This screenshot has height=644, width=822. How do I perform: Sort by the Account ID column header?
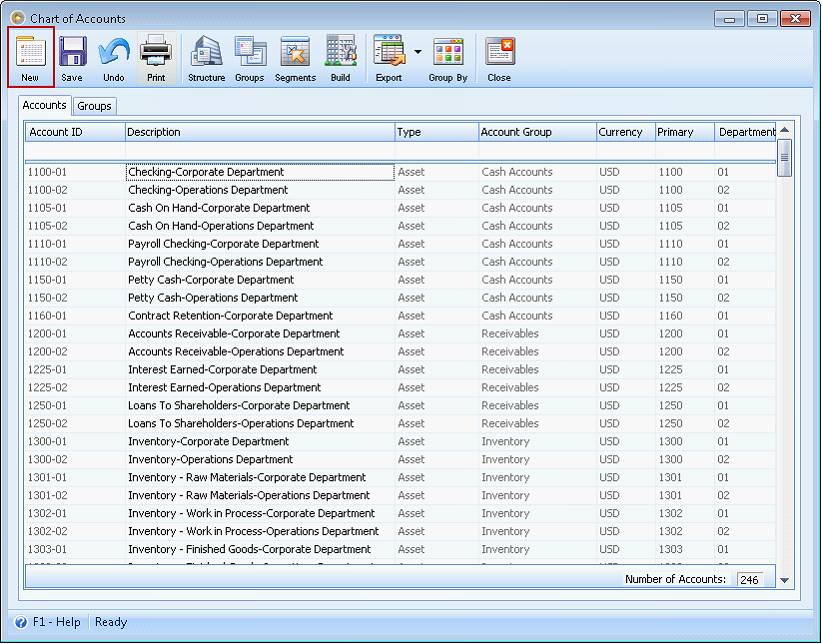75,132
